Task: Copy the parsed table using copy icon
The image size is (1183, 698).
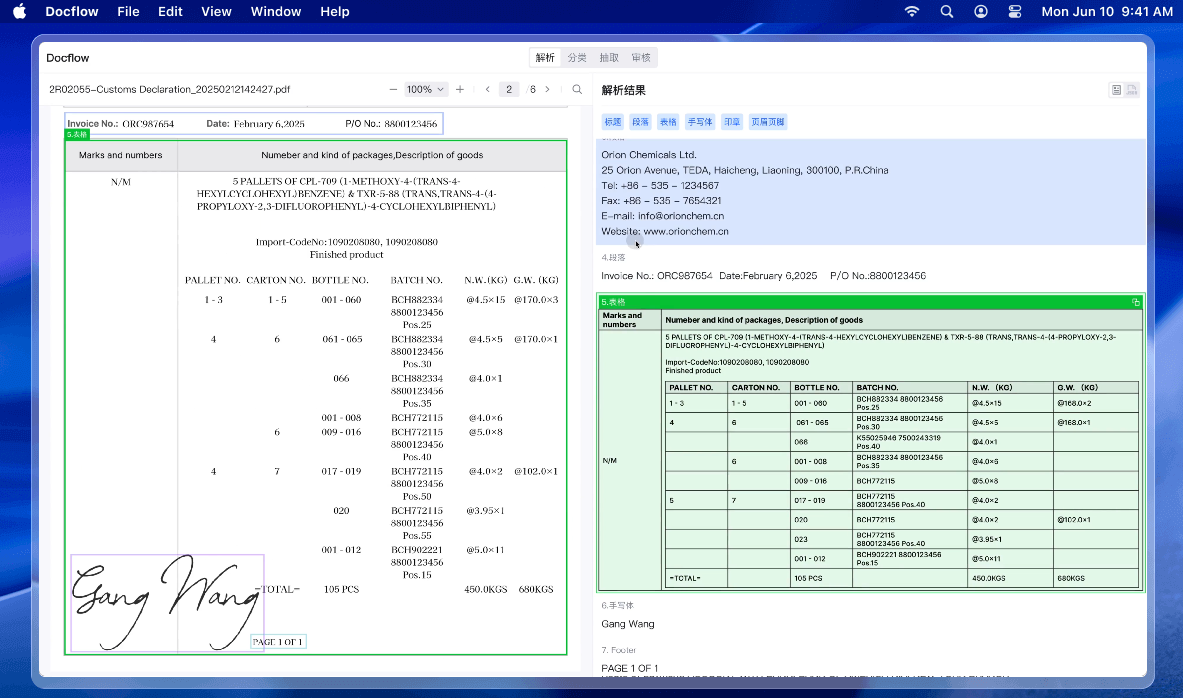Action: 1135,301
